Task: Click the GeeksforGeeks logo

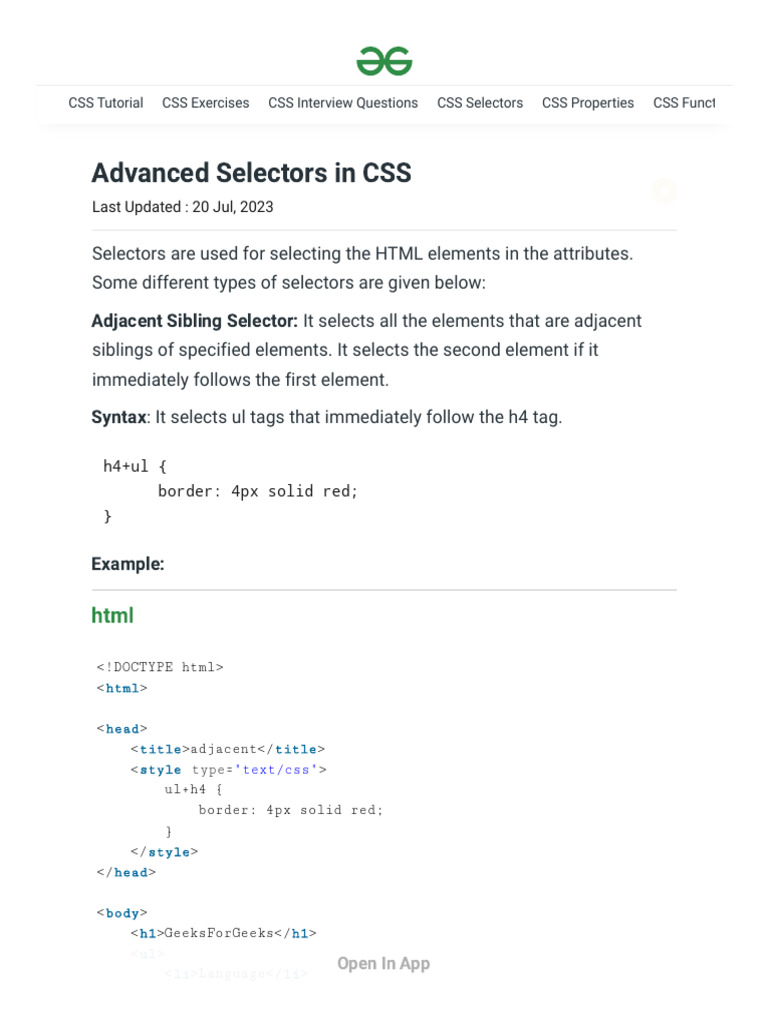Action: point(384,61)
